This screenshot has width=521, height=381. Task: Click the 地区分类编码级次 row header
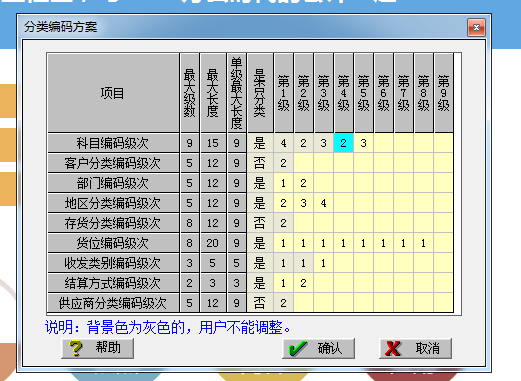113,203
